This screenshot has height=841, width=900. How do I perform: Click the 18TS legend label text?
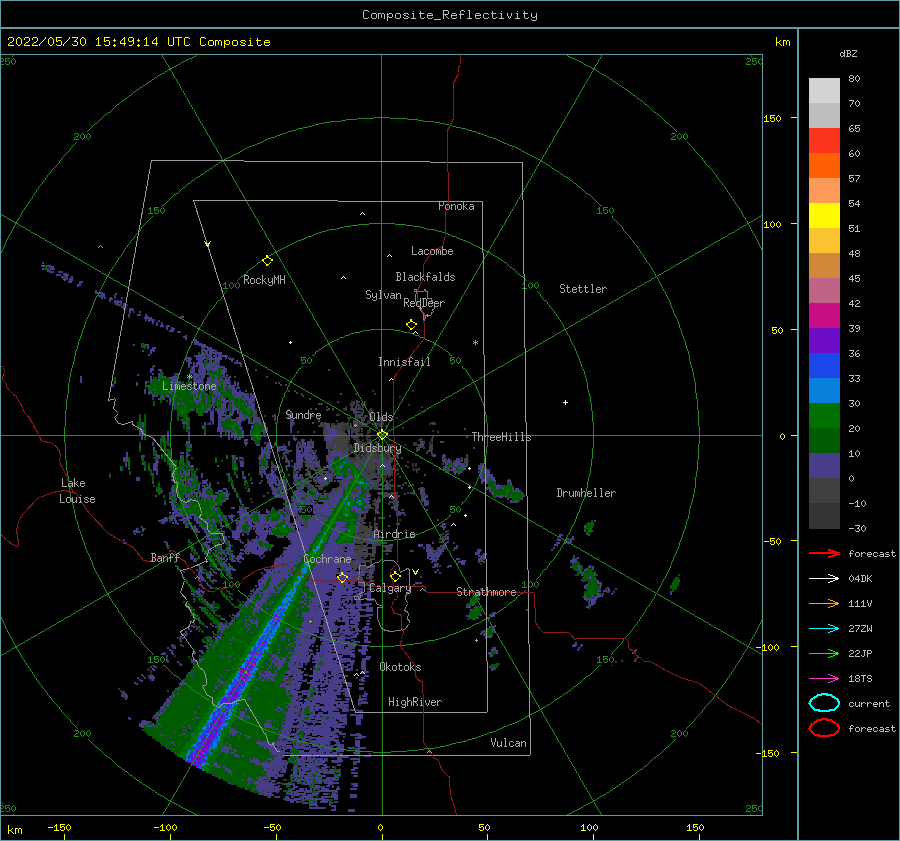860,679
